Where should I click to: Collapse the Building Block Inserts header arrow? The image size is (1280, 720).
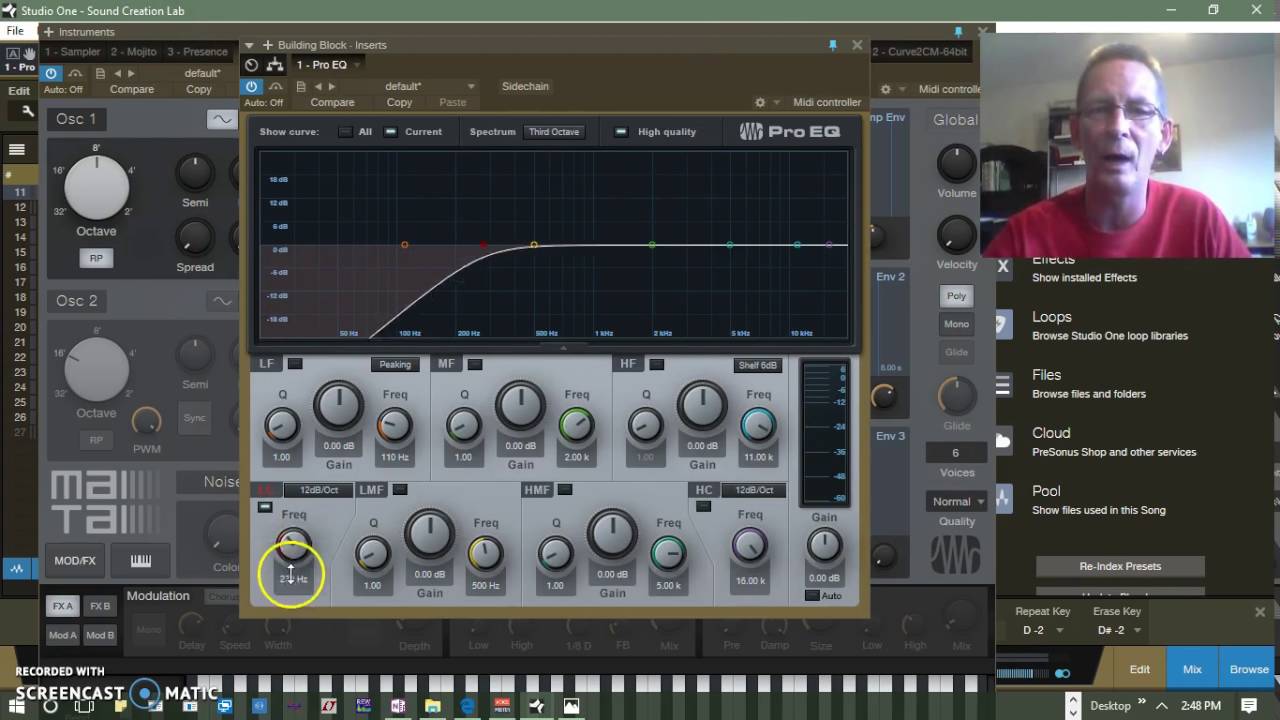coord(251,45)
